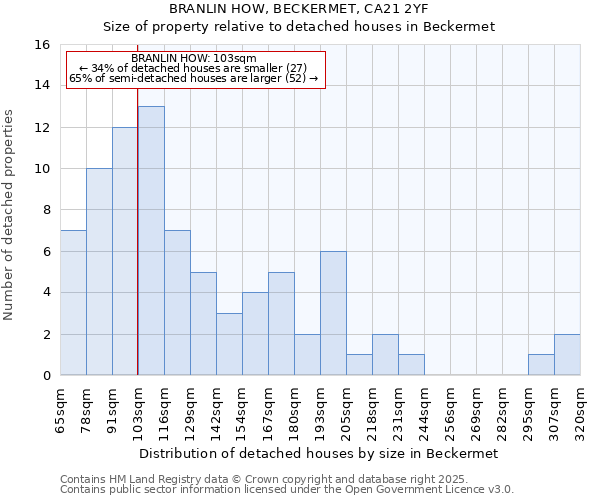600x500 pixels.
Task: Click the y-axis tick label '0'
Action: pos(47,375)
